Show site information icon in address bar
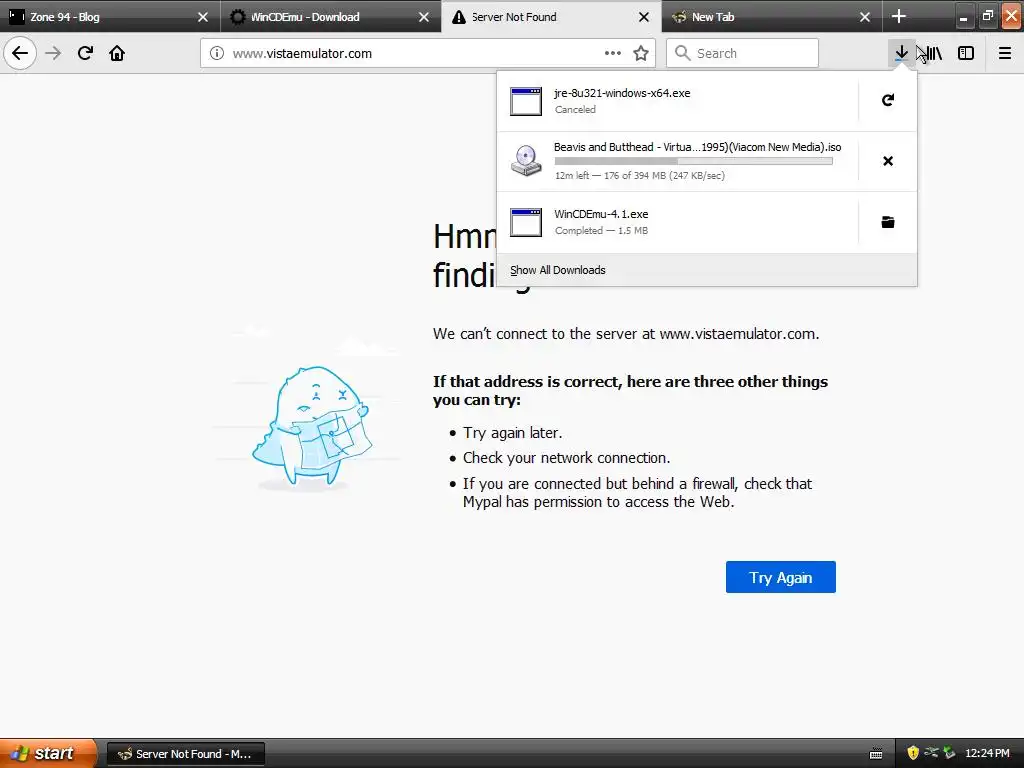This screenshot has height=768, width=1024. (x=217, y=53)
